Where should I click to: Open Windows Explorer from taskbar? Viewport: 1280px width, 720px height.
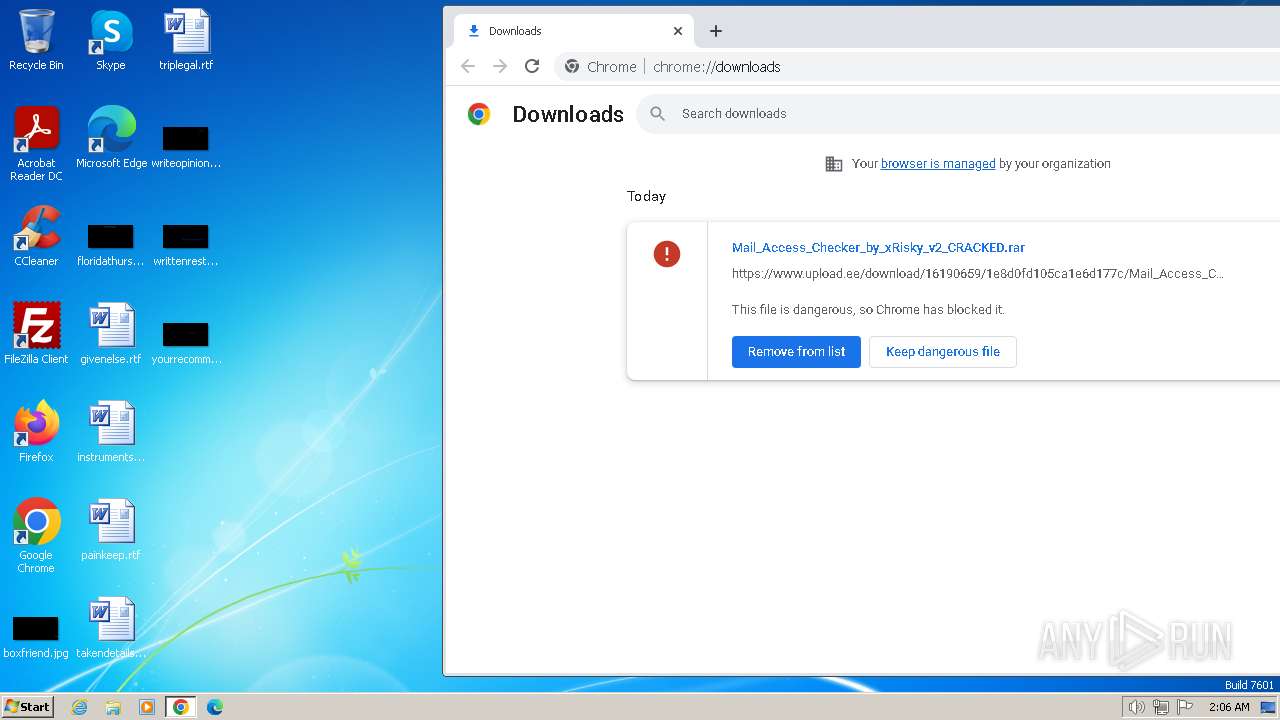(x=113, y=707)
